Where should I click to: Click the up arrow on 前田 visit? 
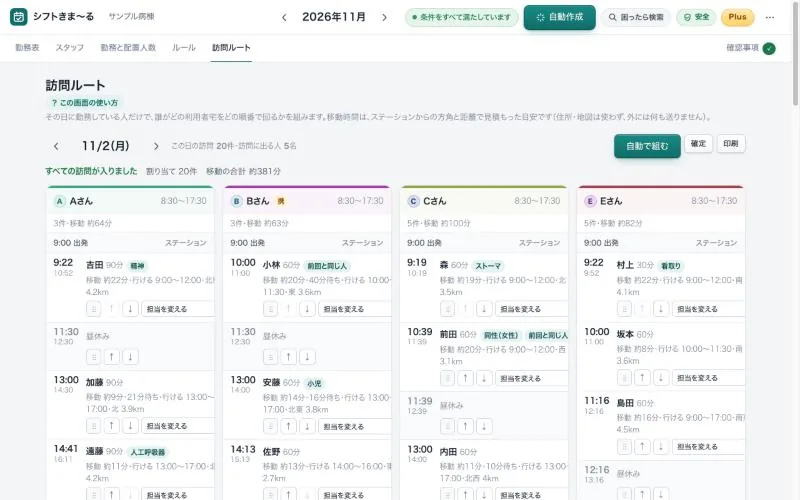pyautogui.click(x=465, y=378)
